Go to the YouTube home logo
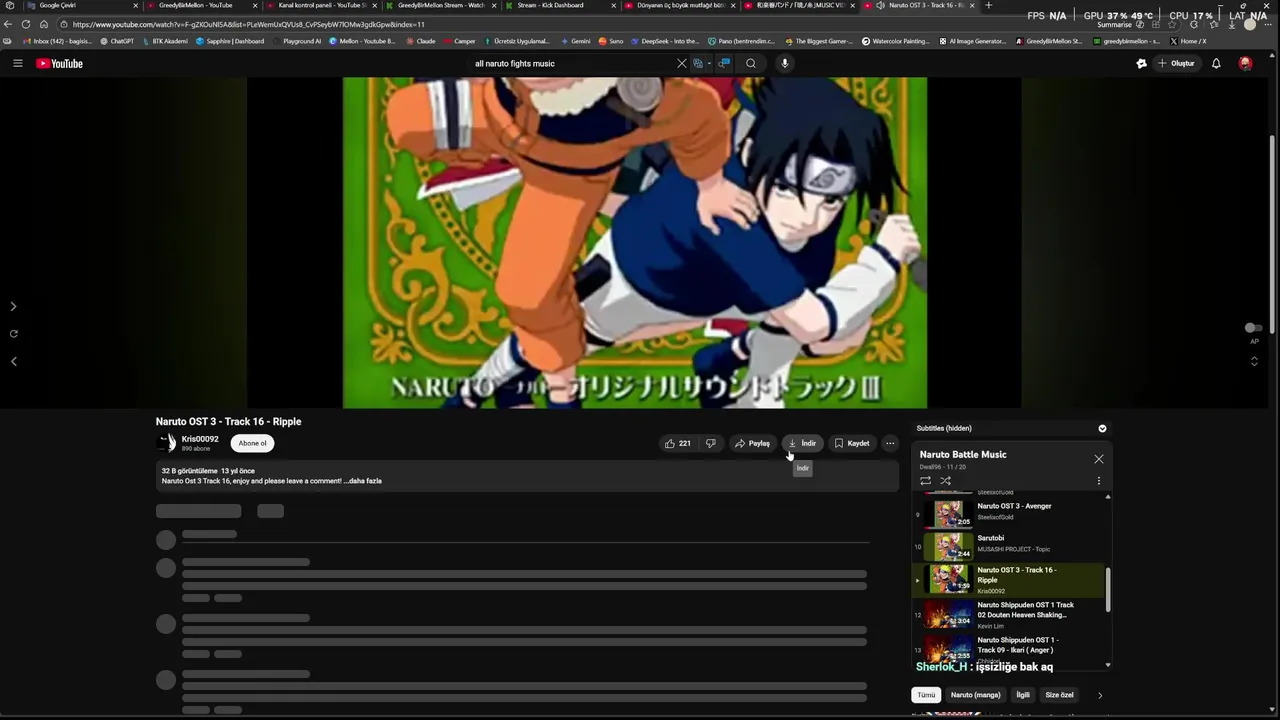This screenshot has width=1280, height=720. click(59, 63)
